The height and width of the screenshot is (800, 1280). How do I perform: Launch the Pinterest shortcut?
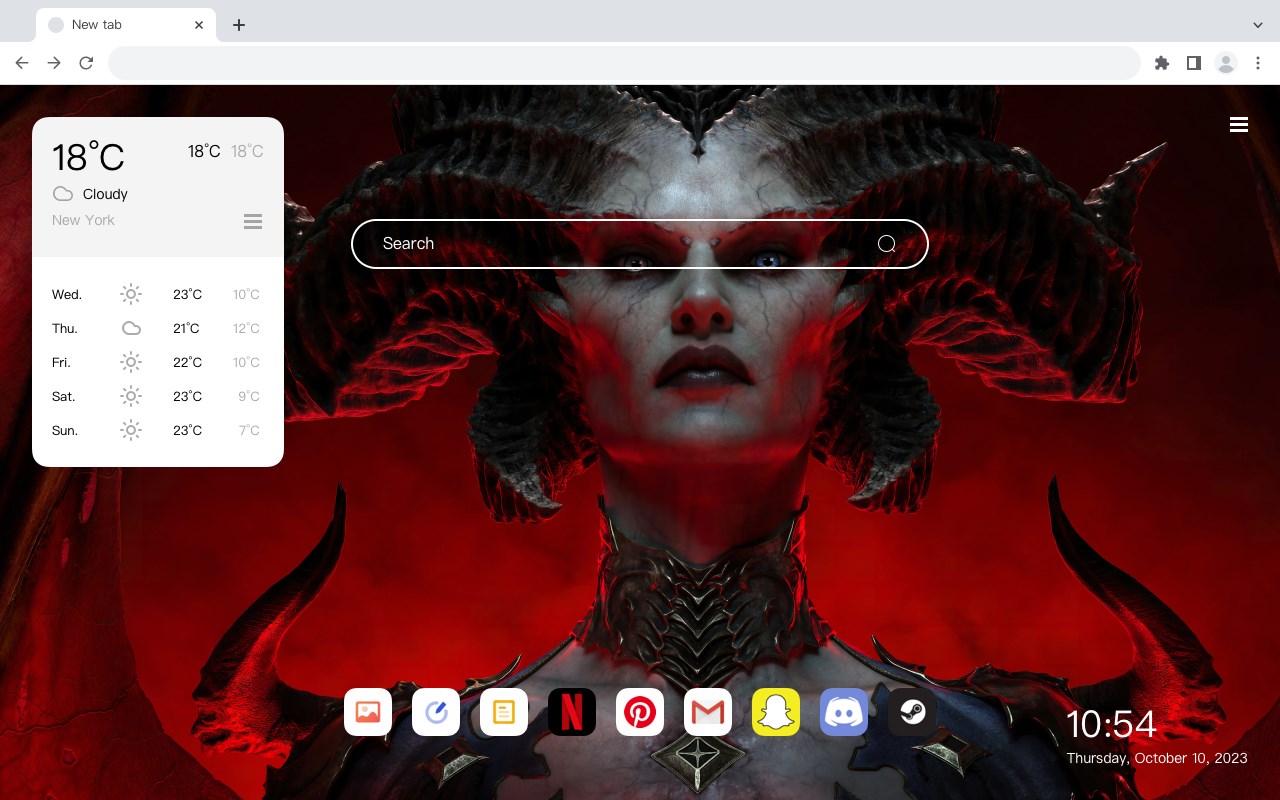640,712
